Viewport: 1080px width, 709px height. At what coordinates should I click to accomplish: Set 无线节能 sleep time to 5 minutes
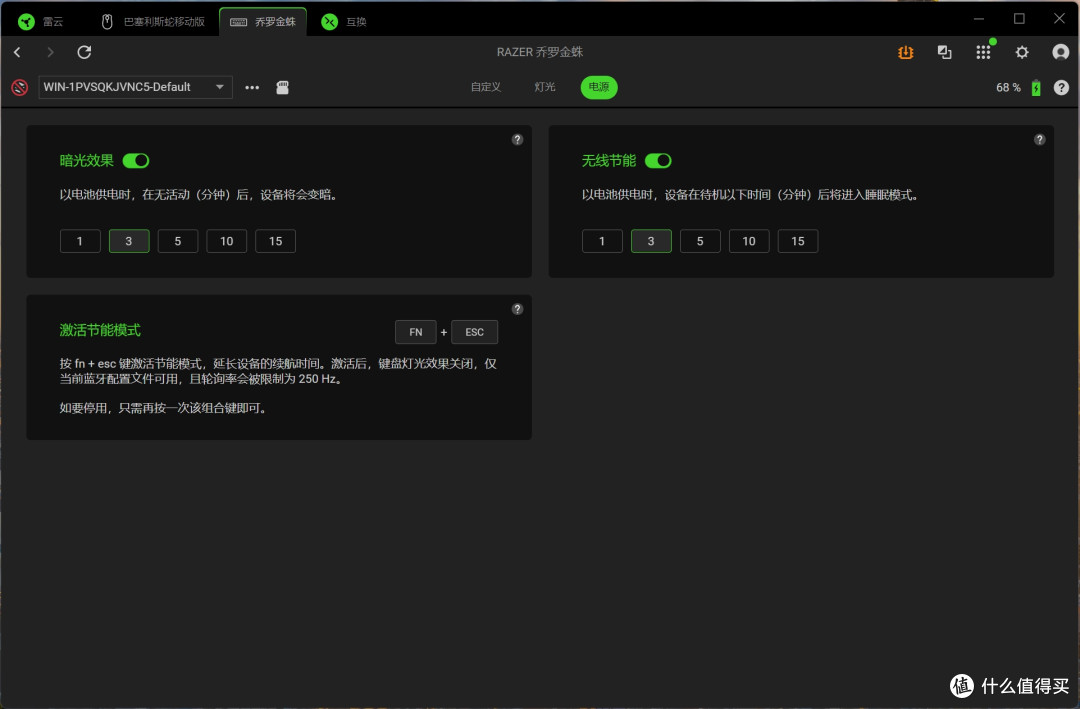(700, 241)
